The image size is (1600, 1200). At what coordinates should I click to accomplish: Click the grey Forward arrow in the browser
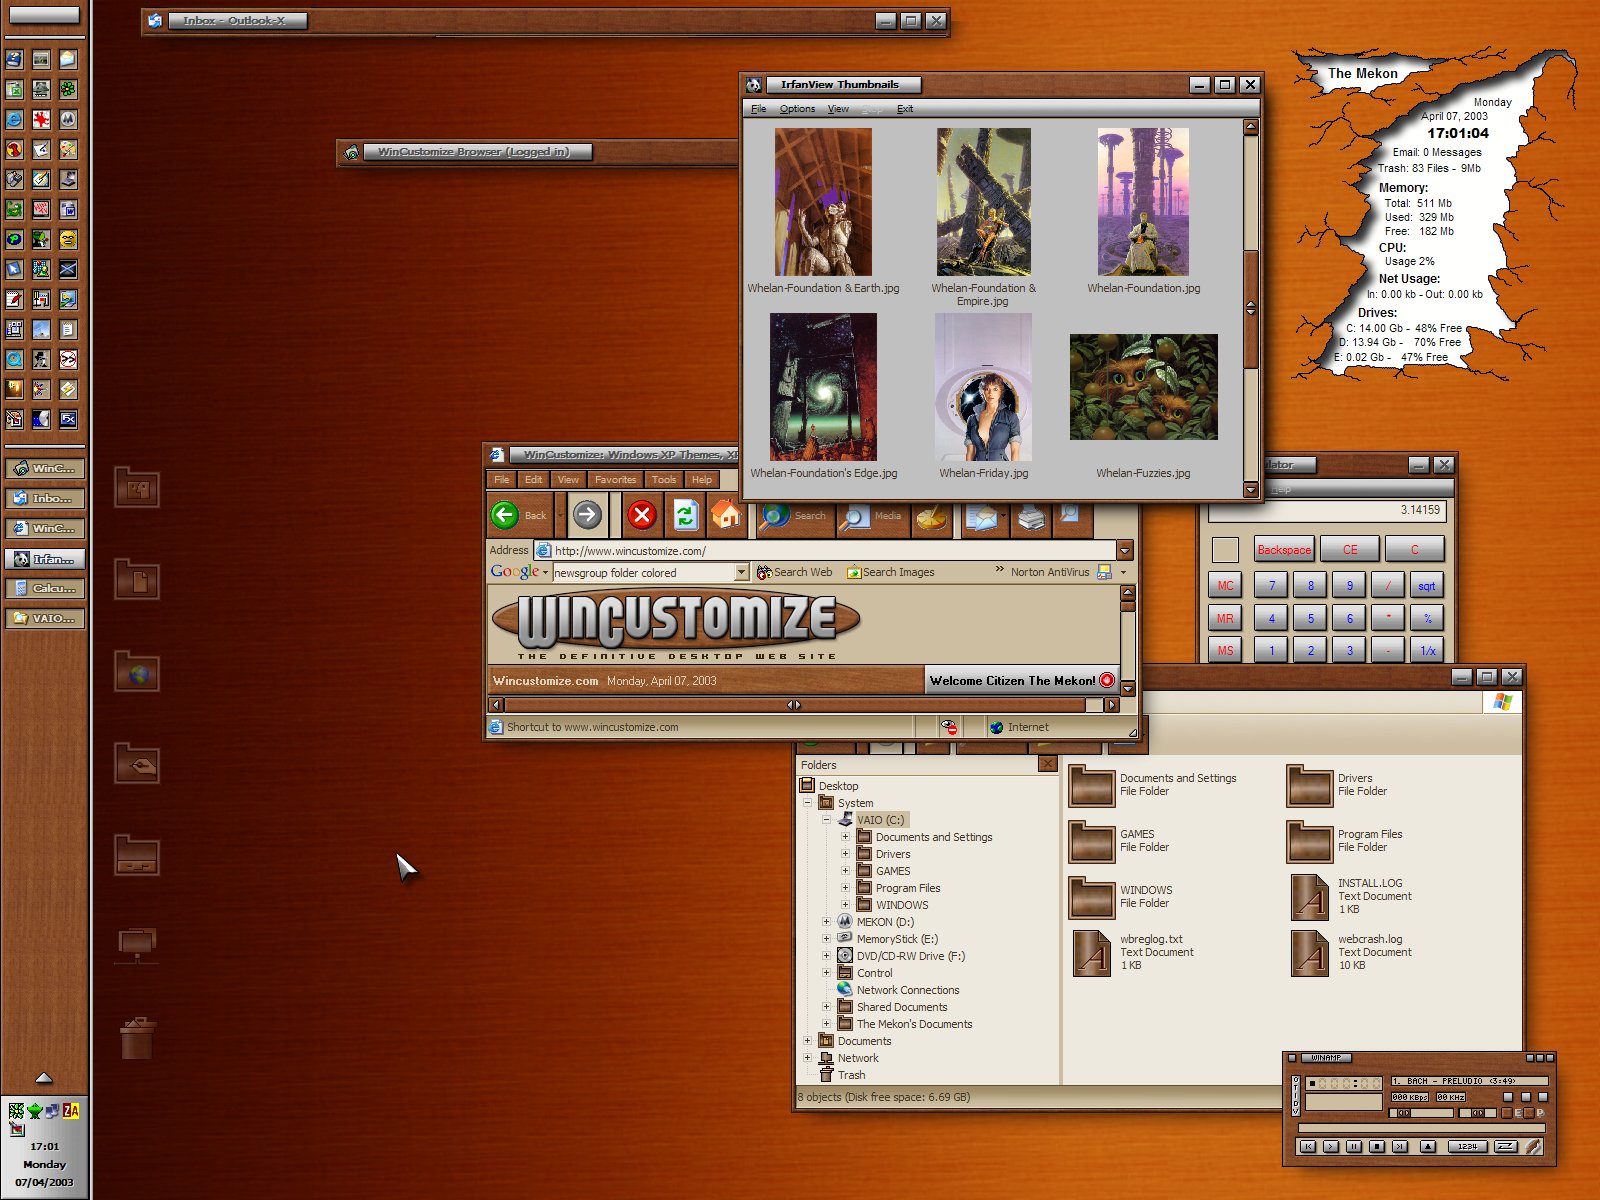(587, 515)
